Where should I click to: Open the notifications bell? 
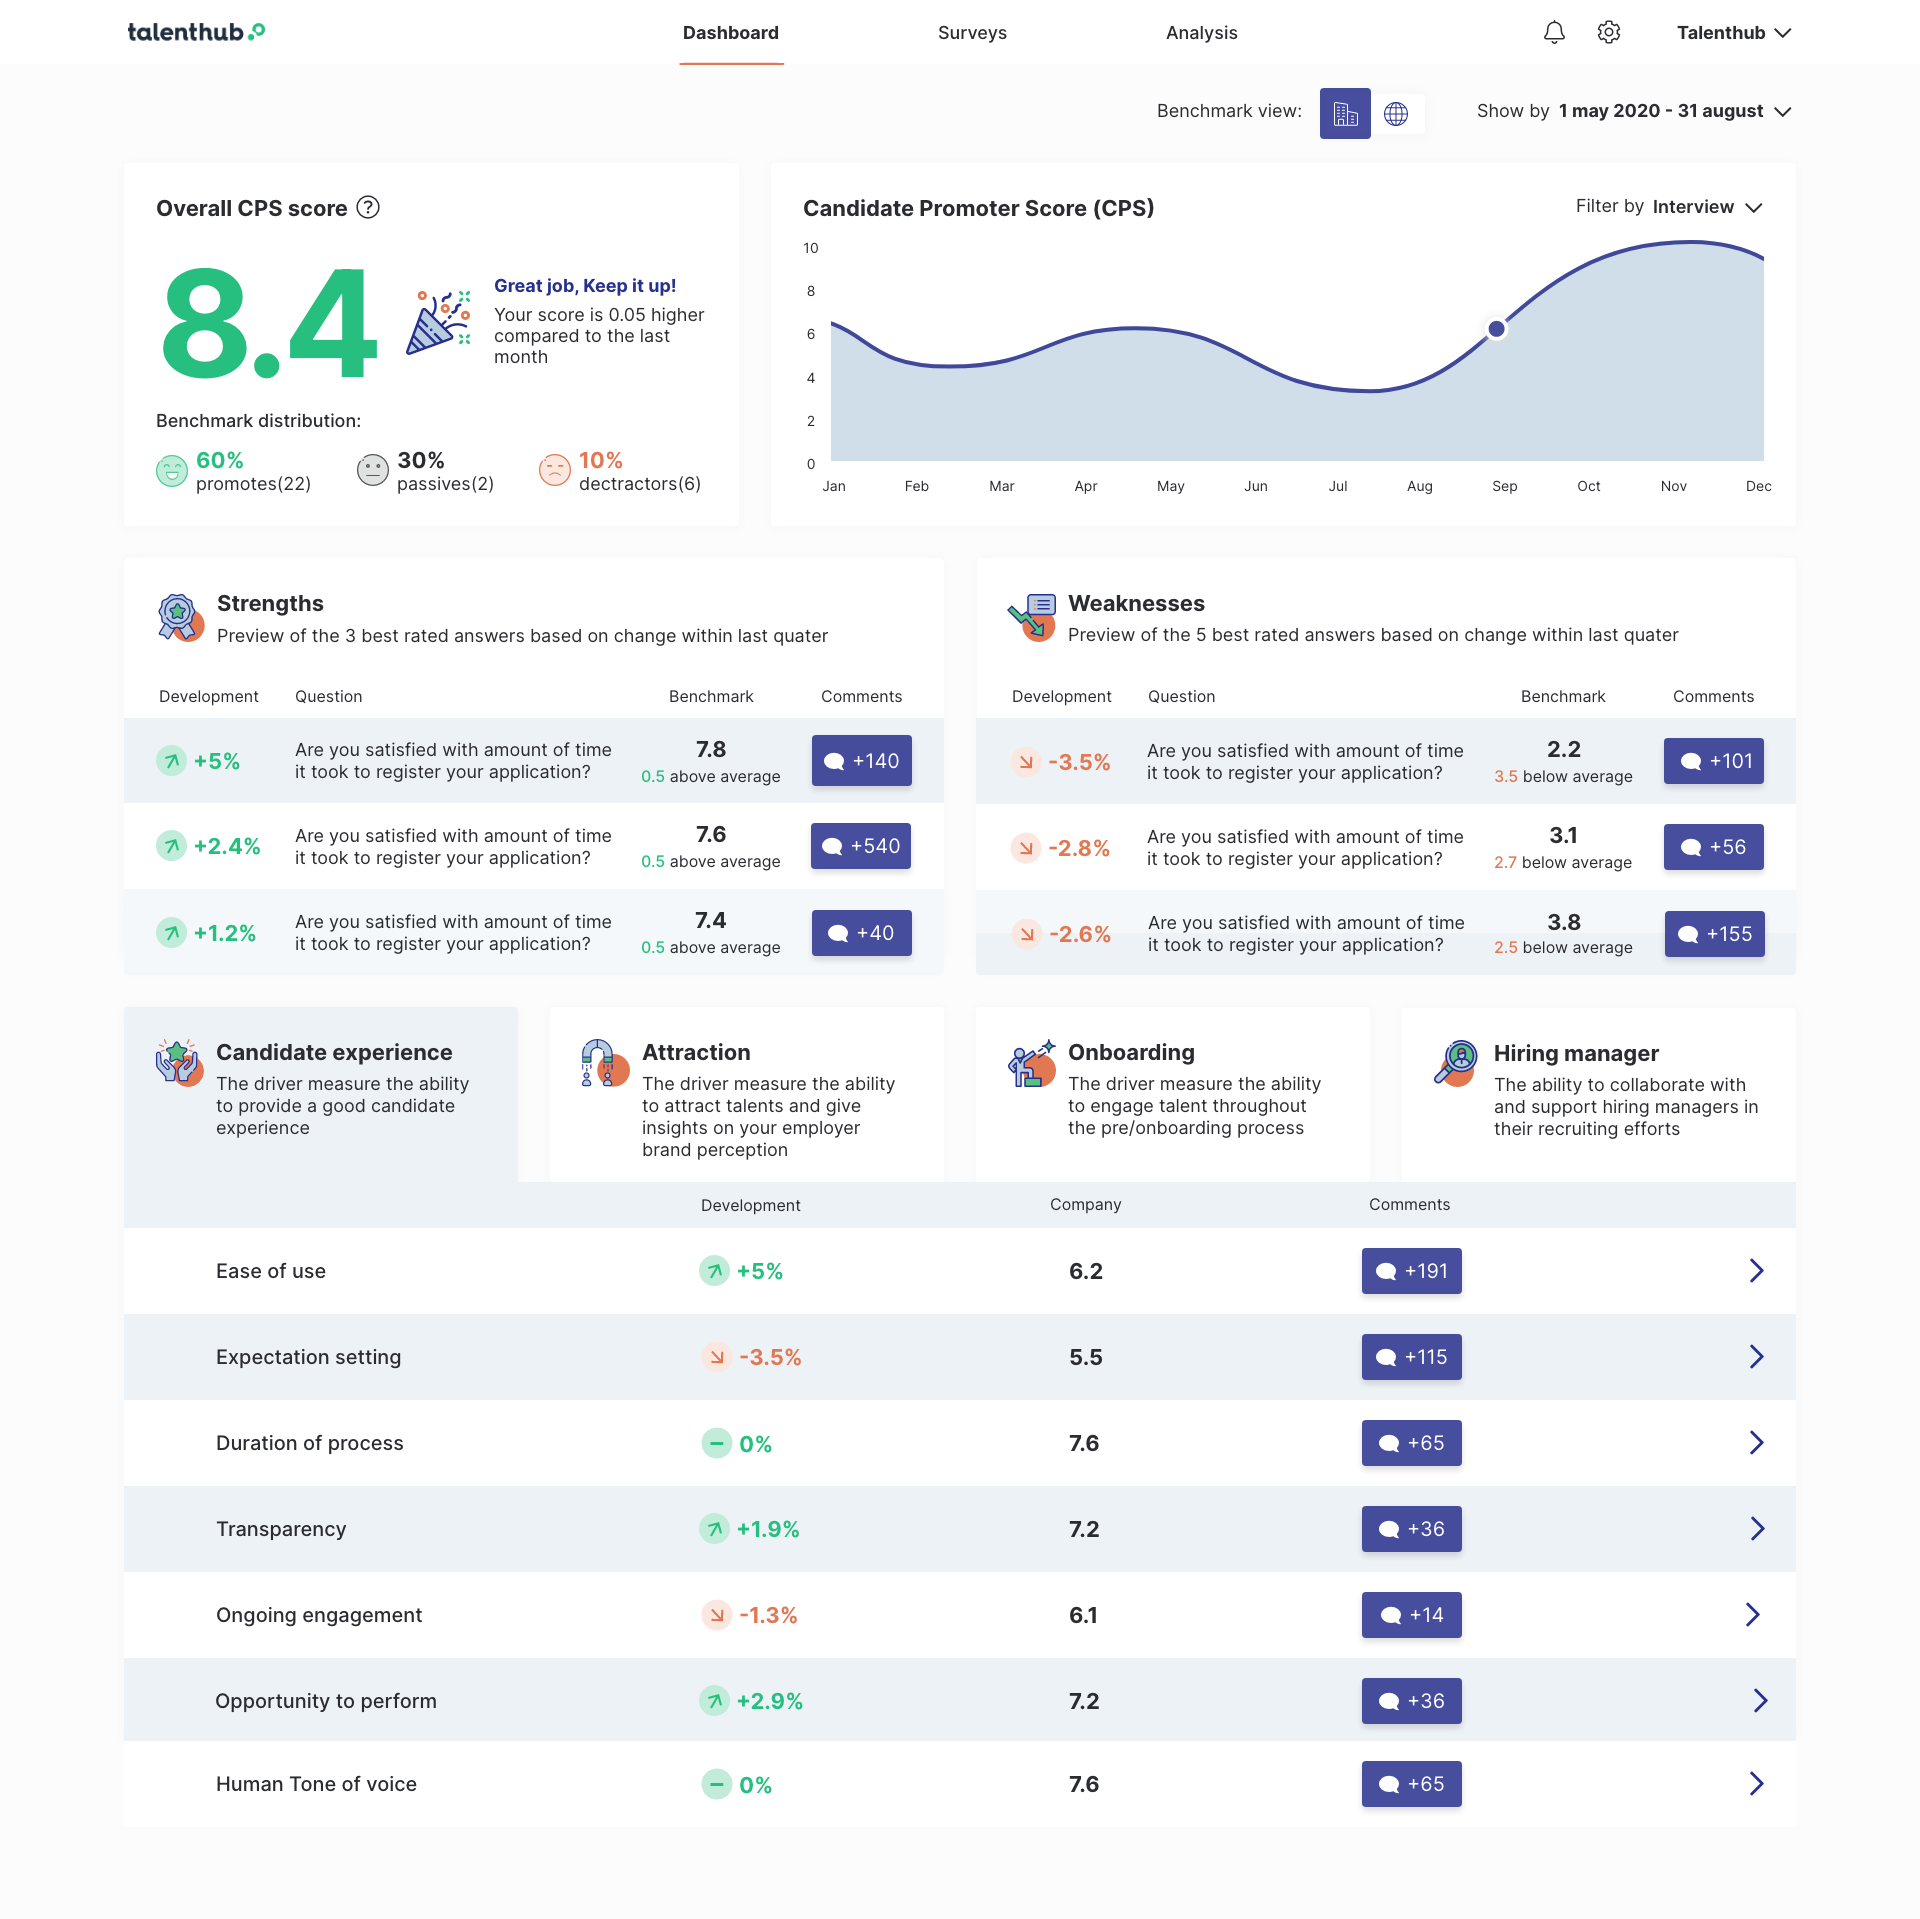pos(1554,33)
